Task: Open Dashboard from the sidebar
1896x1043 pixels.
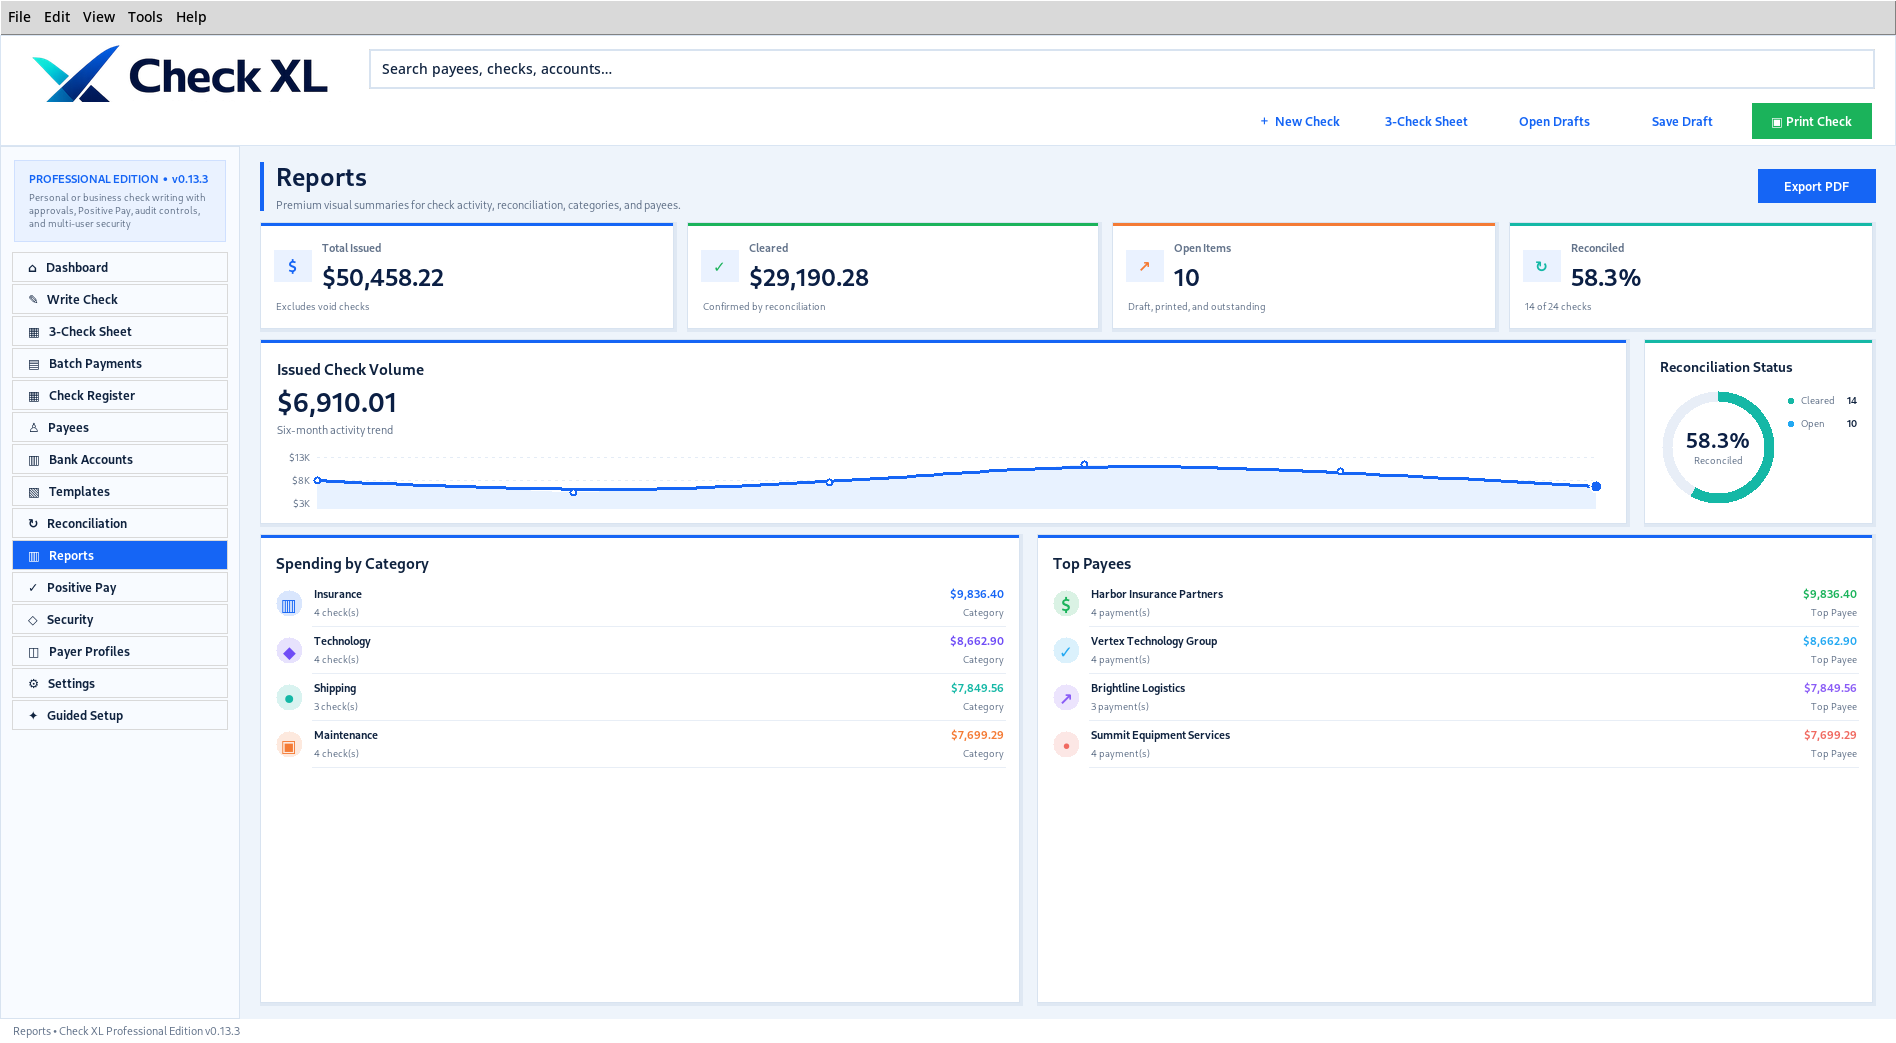Action: (x=120, y=267)
